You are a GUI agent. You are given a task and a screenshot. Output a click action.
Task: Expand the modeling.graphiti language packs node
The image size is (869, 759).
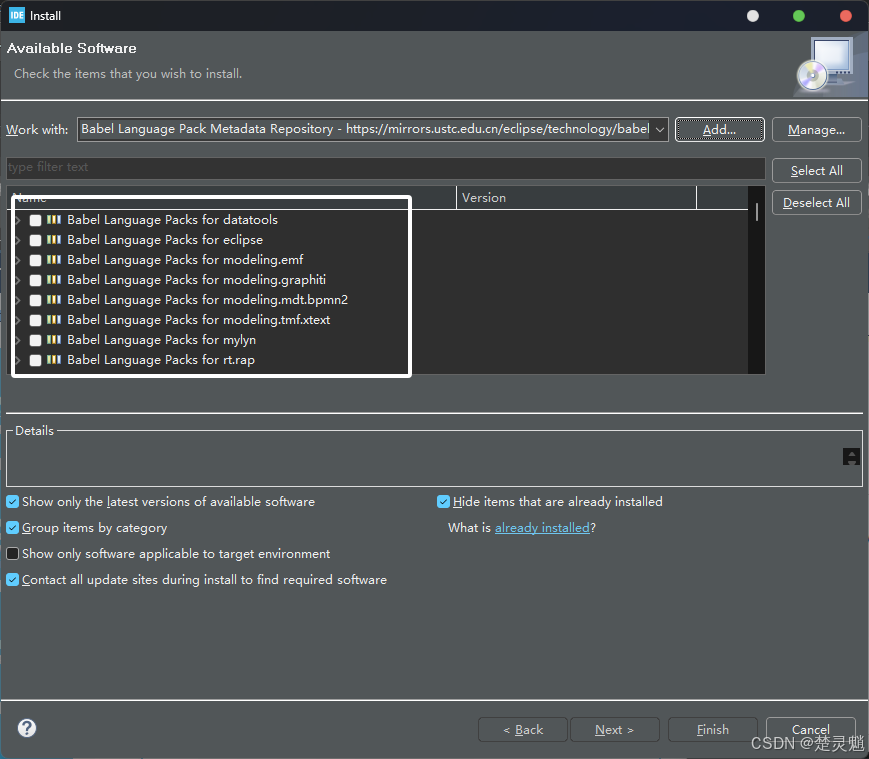(x=18, y=280)
